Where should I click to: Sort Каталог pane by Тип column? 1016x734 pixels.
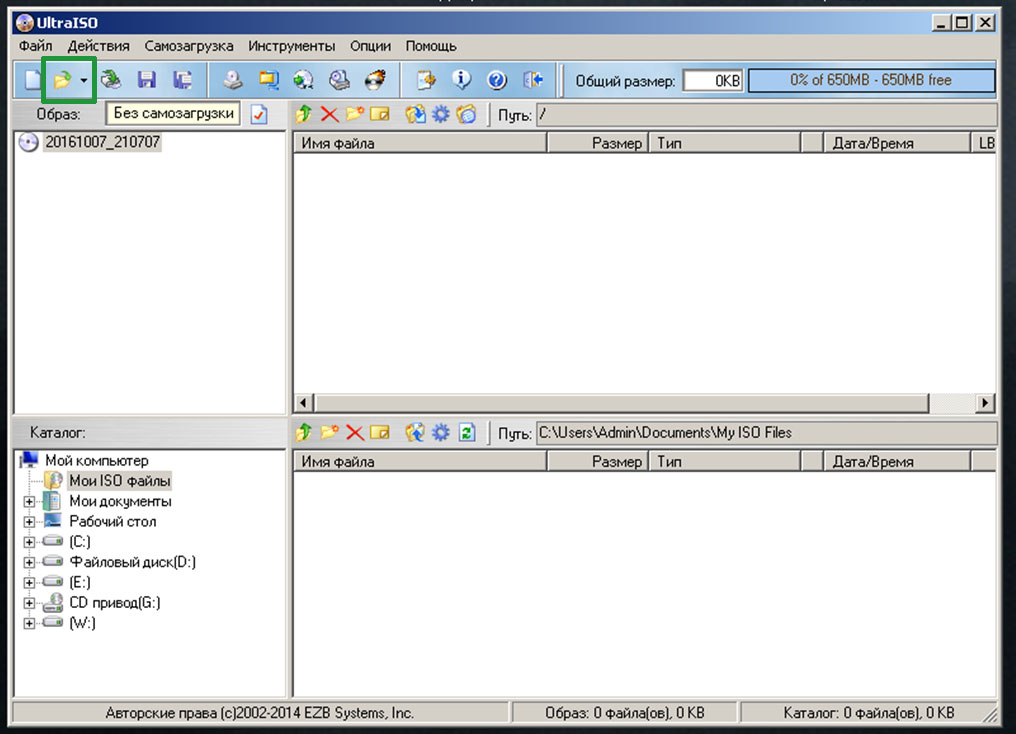(724, 461)
